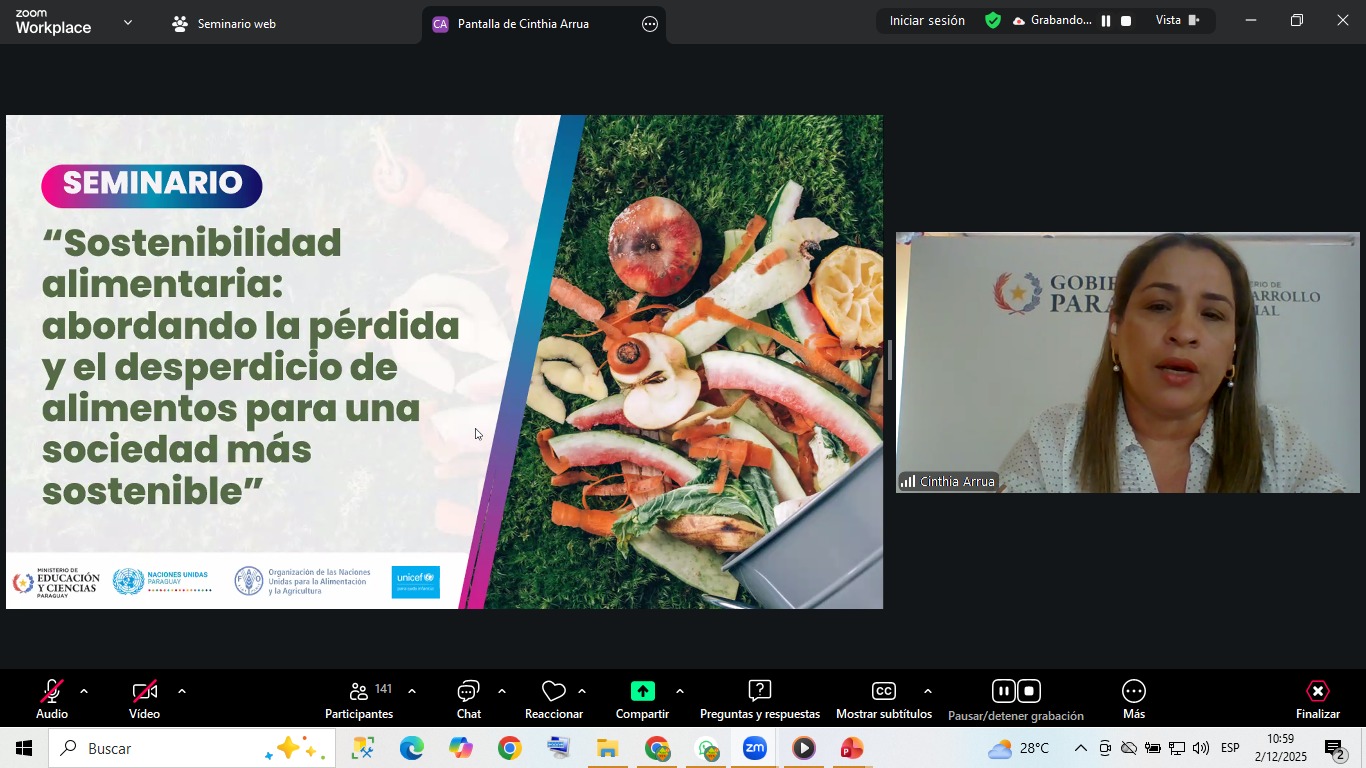1366x768 pixels.
Task: Stop recording with the stop icon
Action: 1028,690
